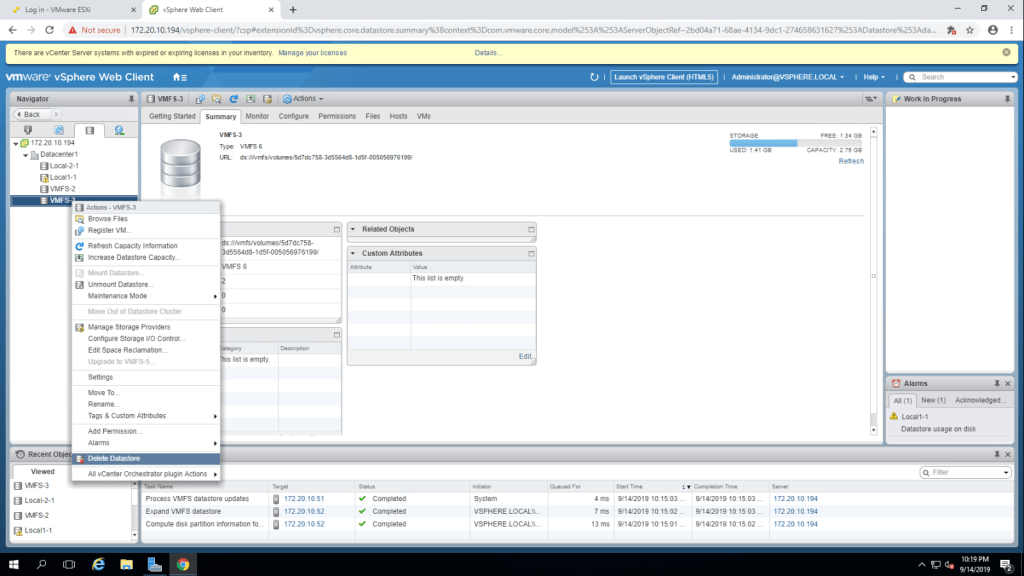
Task: Collapse the Related Objects panel
Action: pos(353,229)
